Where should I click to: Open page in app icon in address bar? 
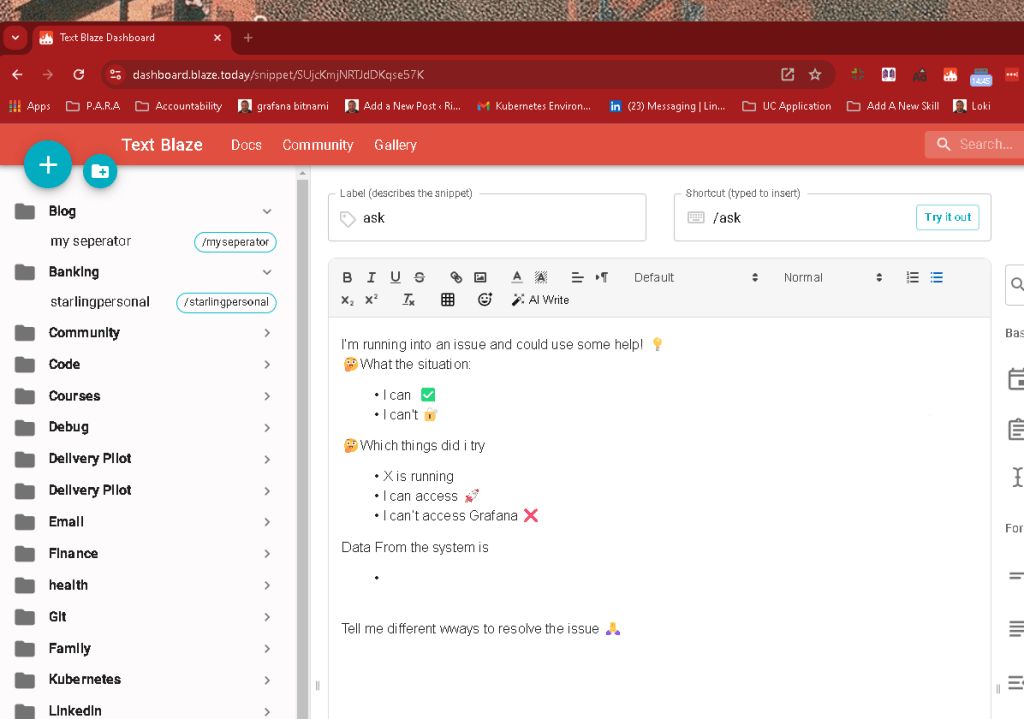(788, 74)
